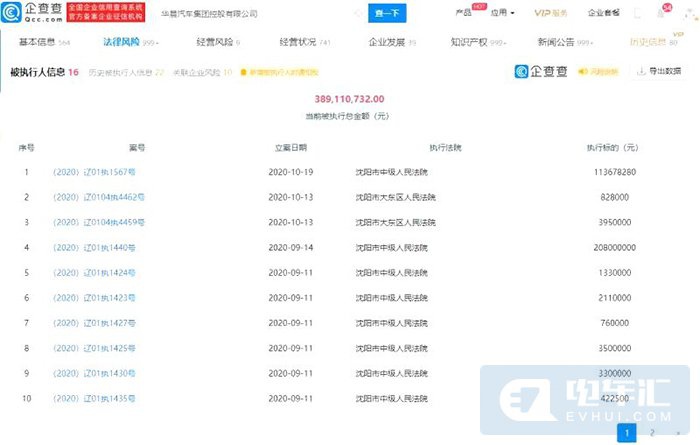This screenshot has height=445, width=700.
Task: Click the amount 113678280
Action: tap(615, 172)
